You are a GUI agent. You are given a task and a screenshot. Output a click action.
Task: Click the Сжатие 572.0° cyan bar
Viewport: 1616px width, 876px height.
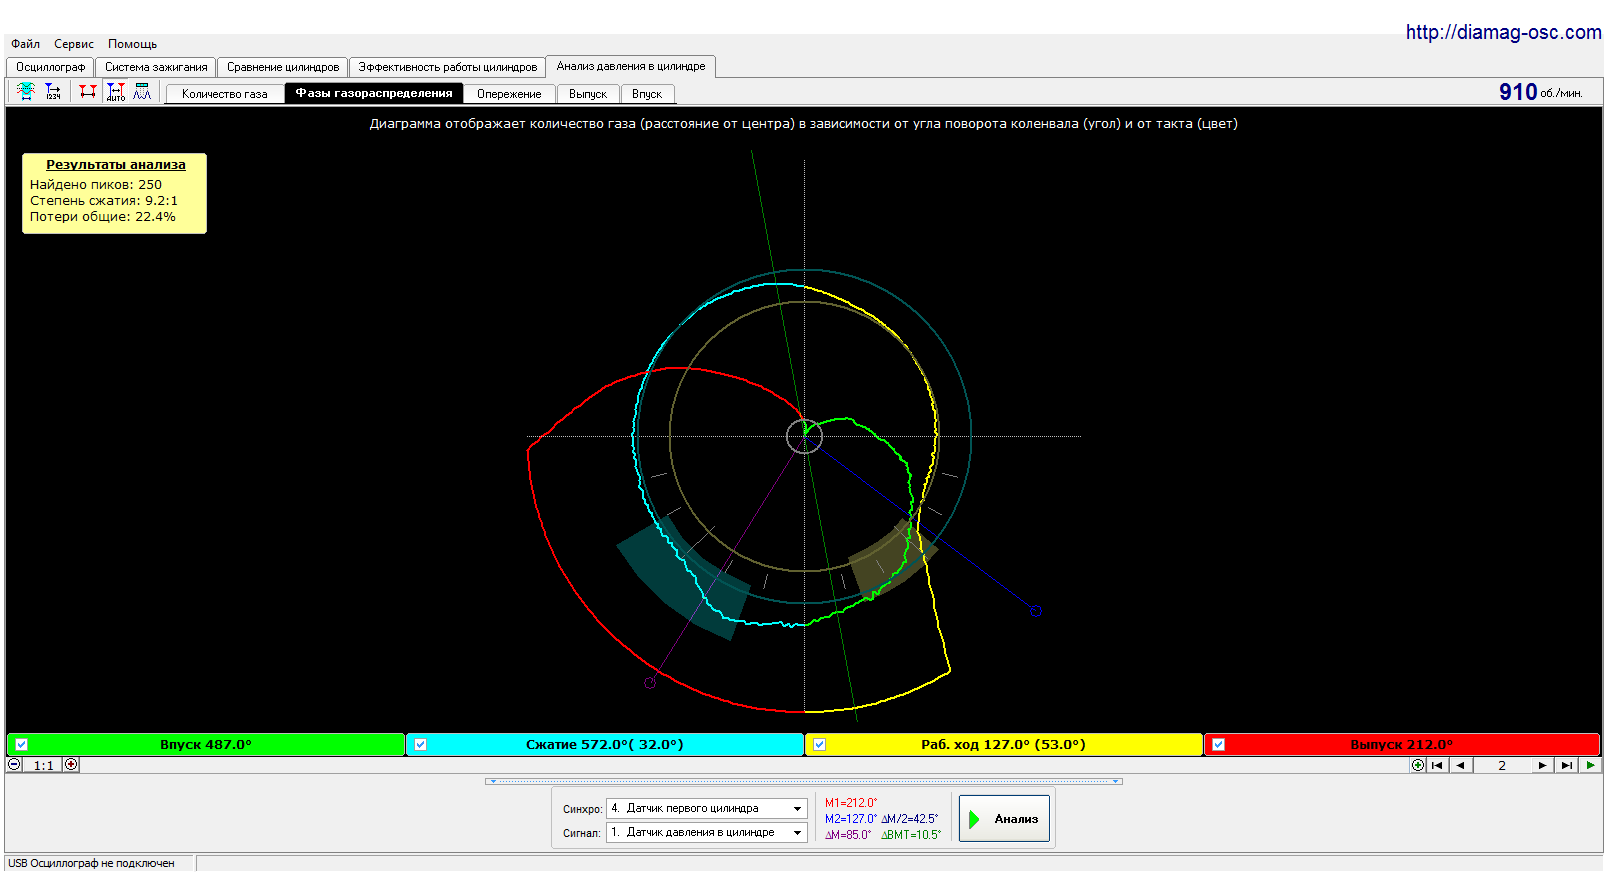point(605,745)
